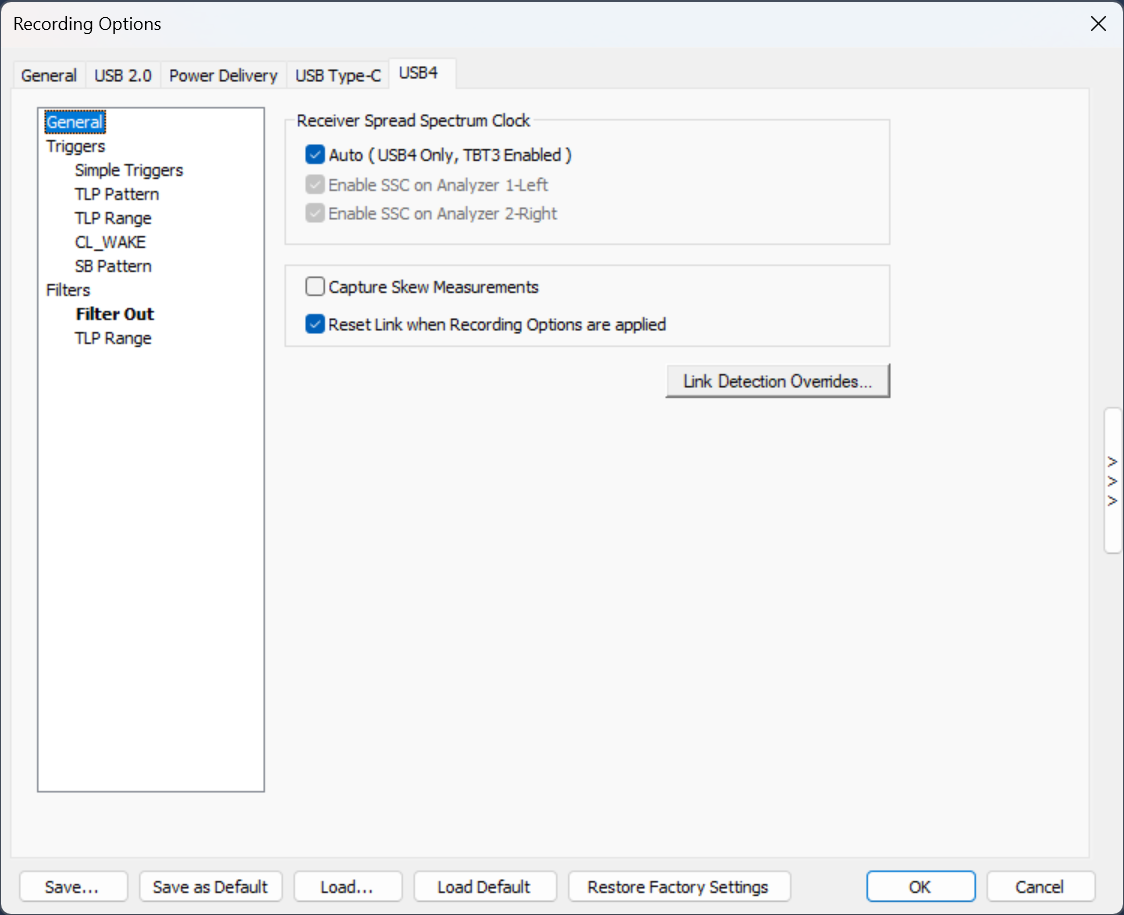This screenshot has width=1124, height=915.
Task: Select SB Pattern trigger item
Action: tap(113, 266)
